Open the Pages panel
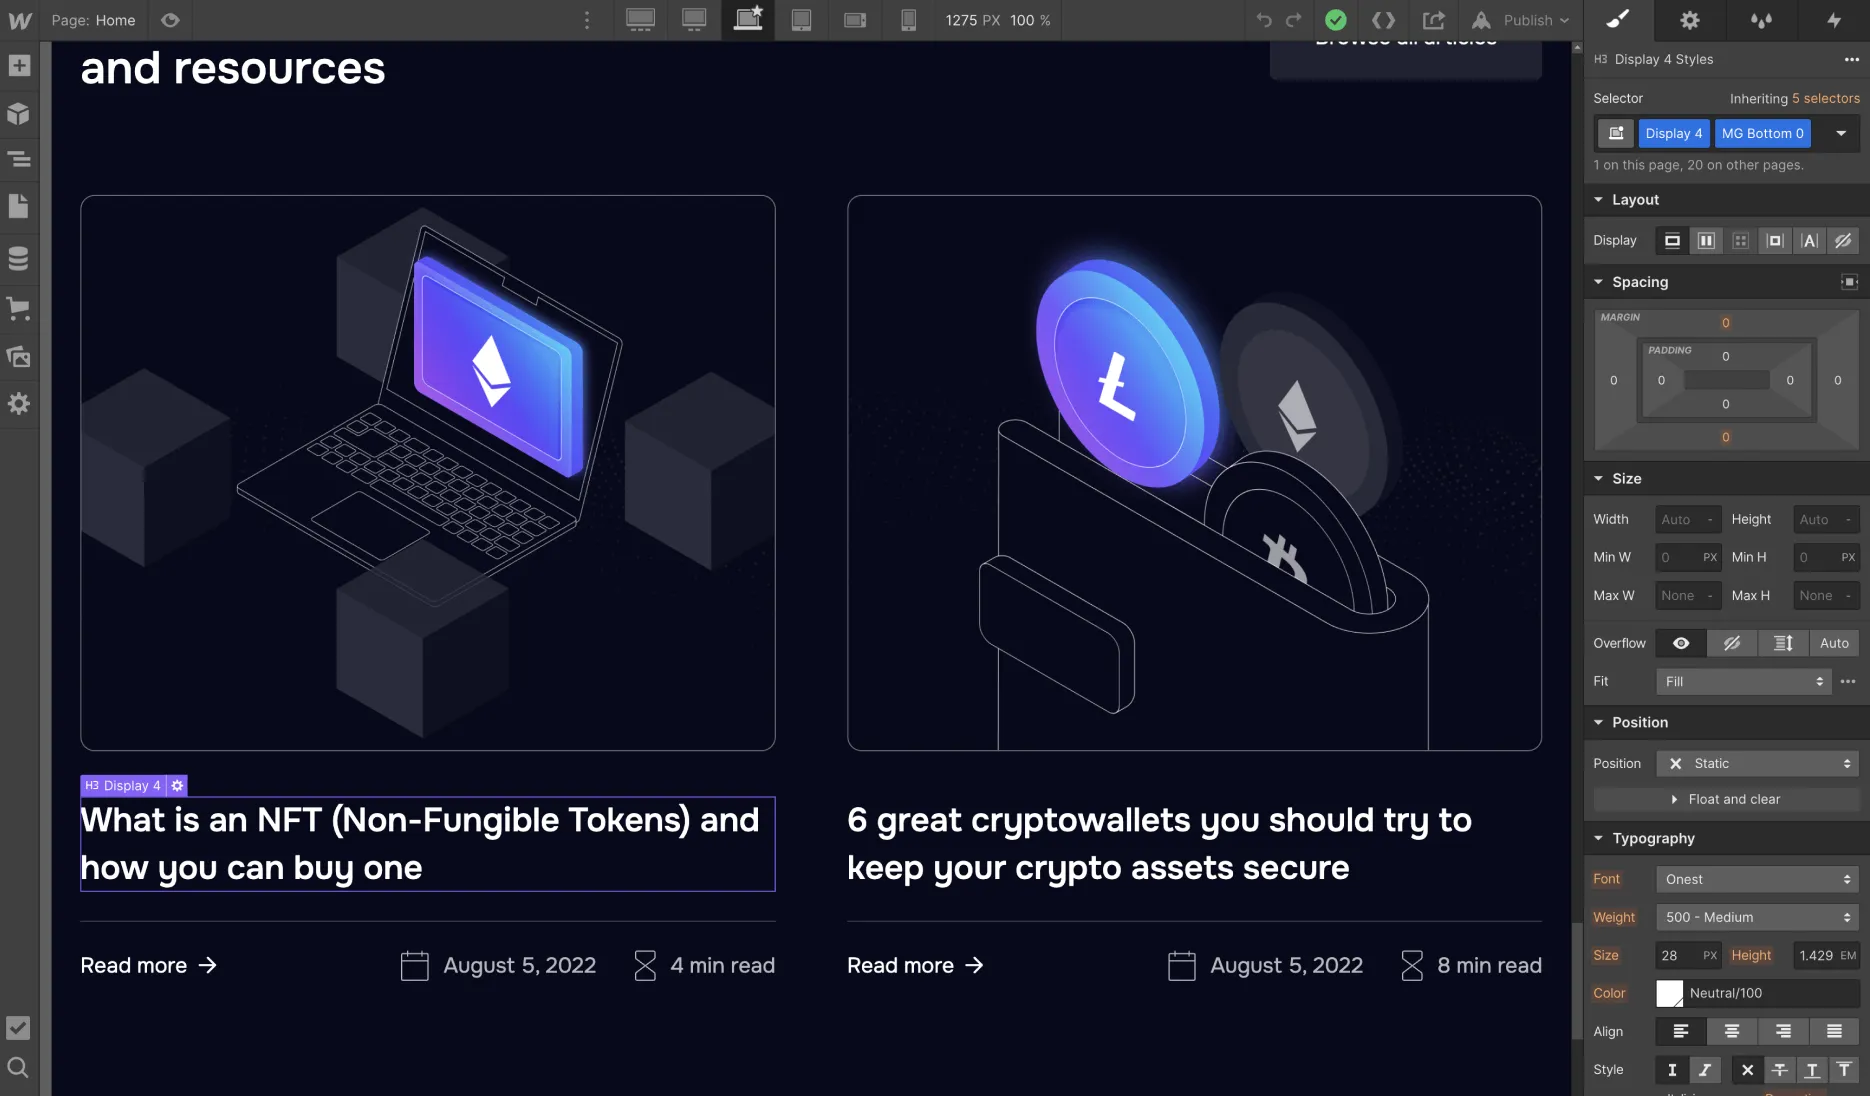The height and width of the screenshot is (1096, 1870). tap(19, 206)
